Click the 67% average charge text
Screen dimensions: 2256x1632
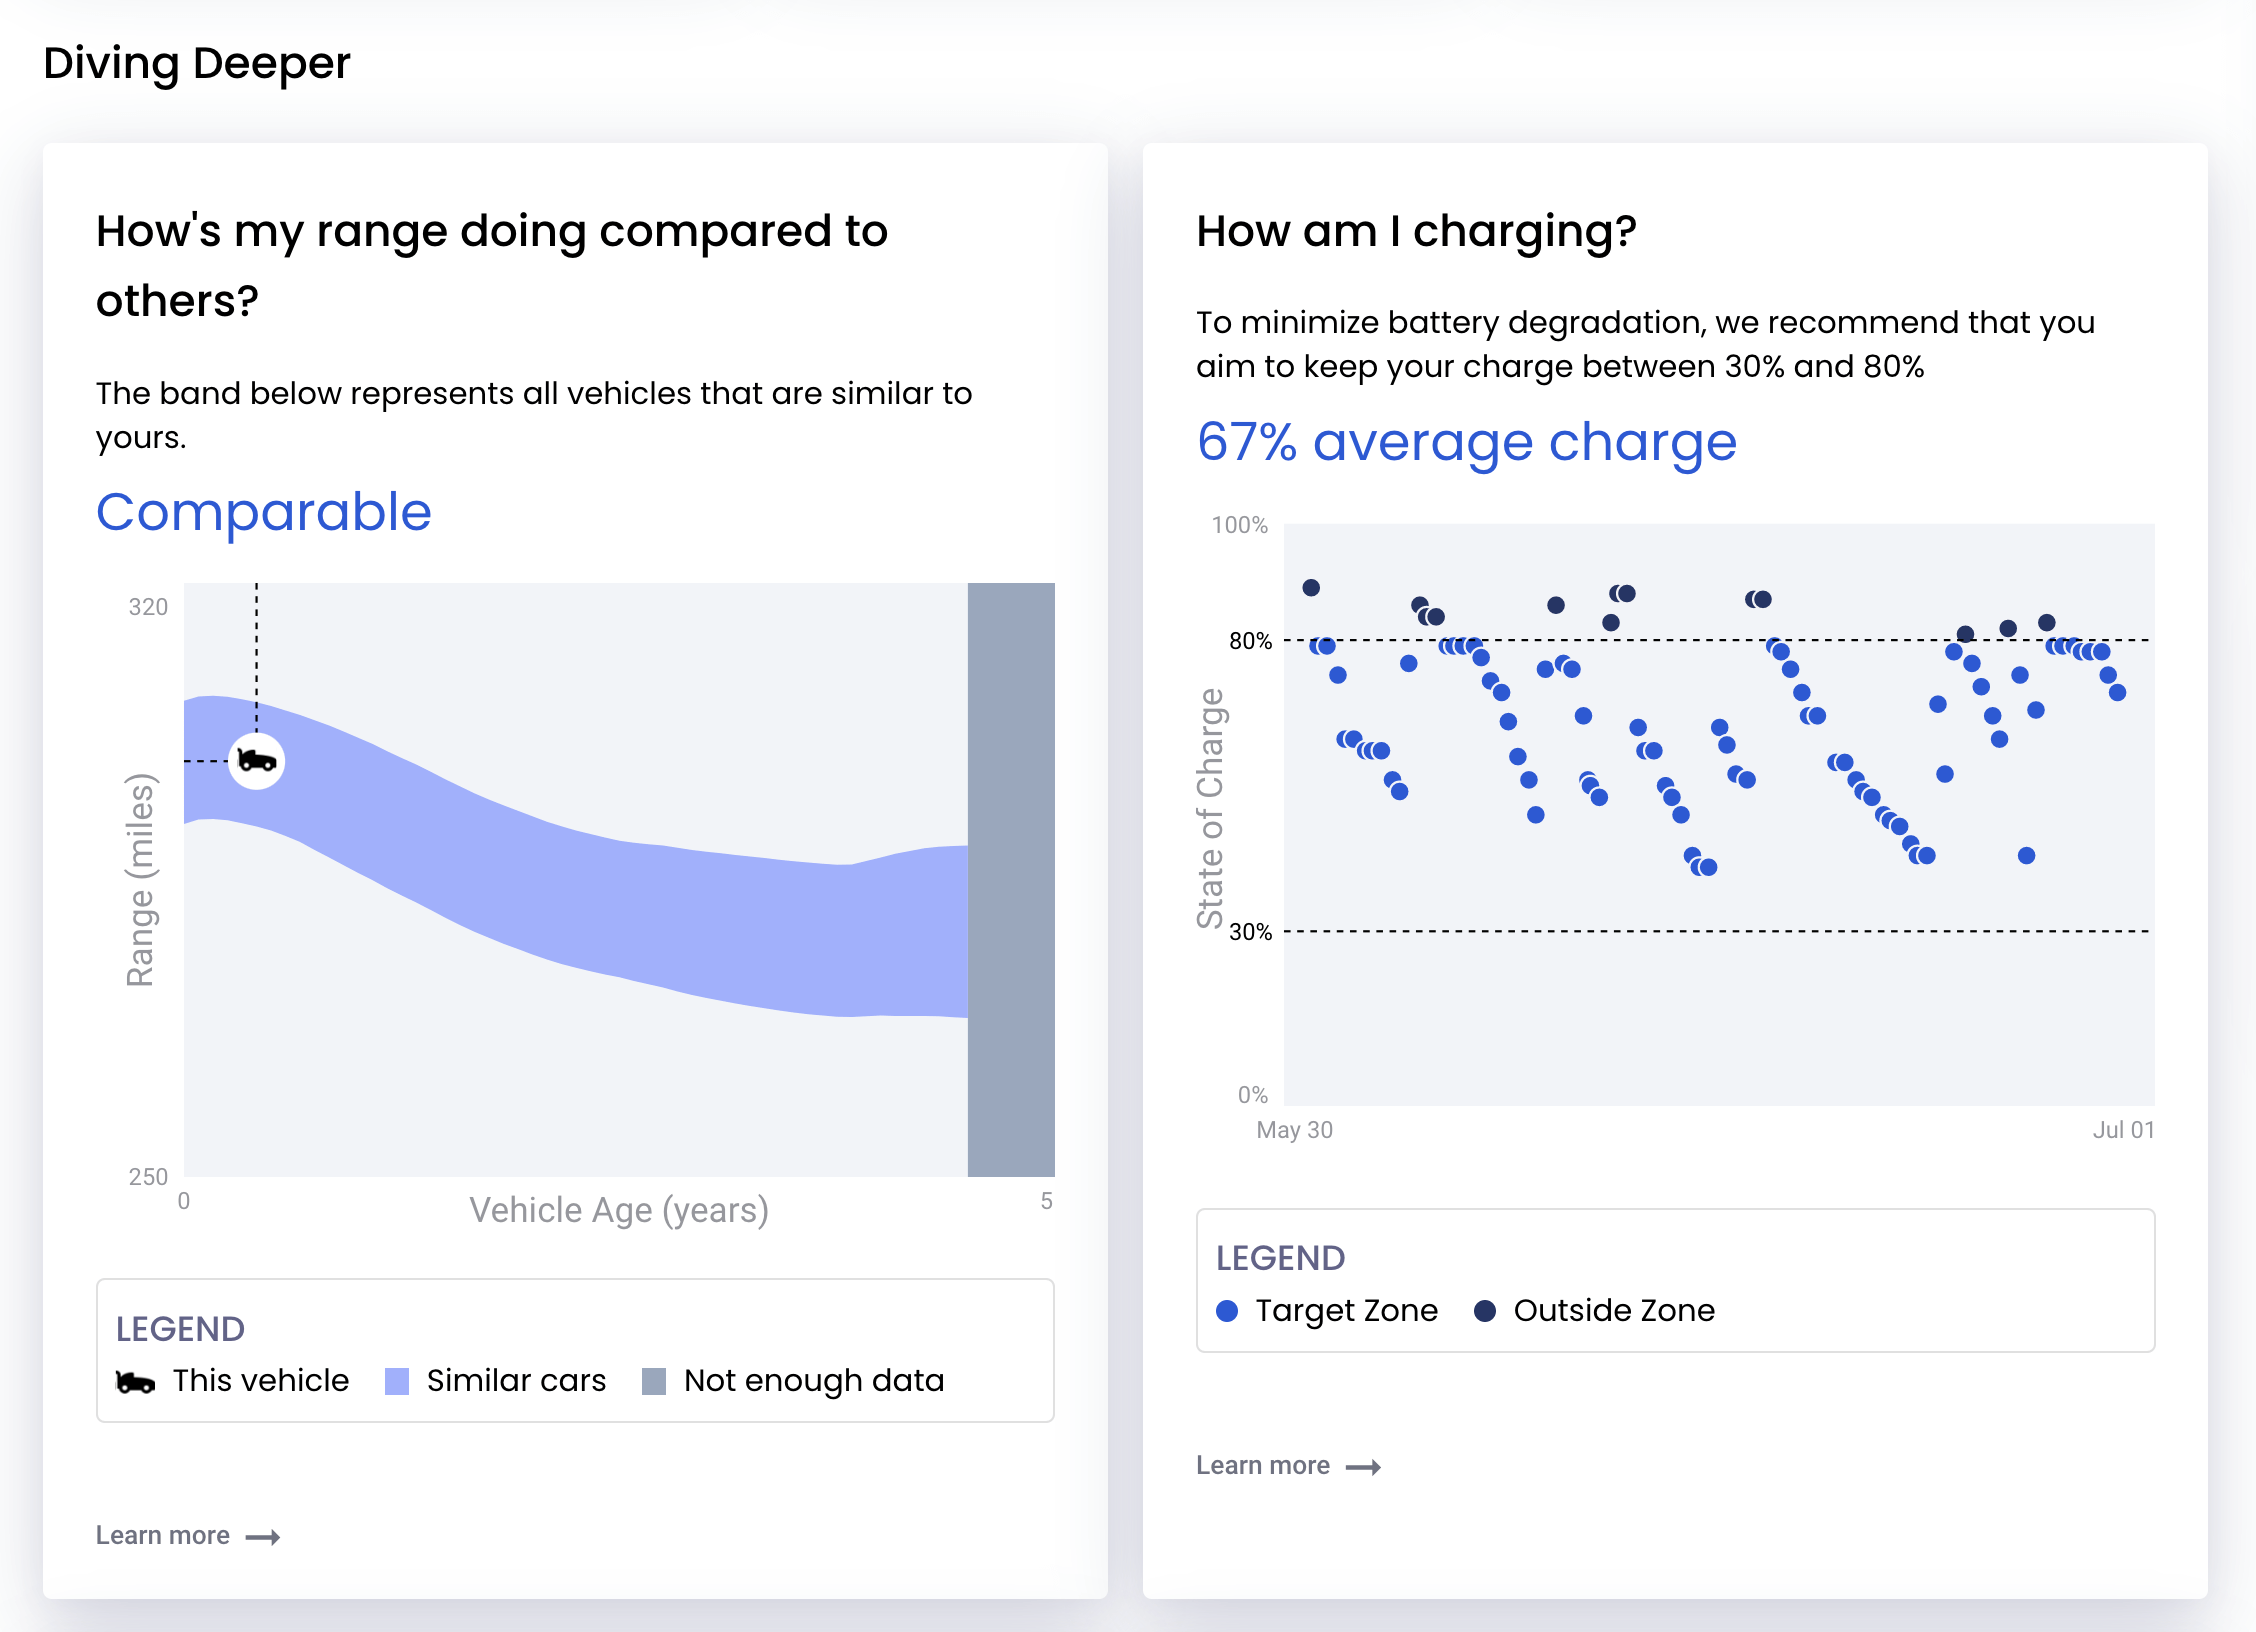(1466, 441)
